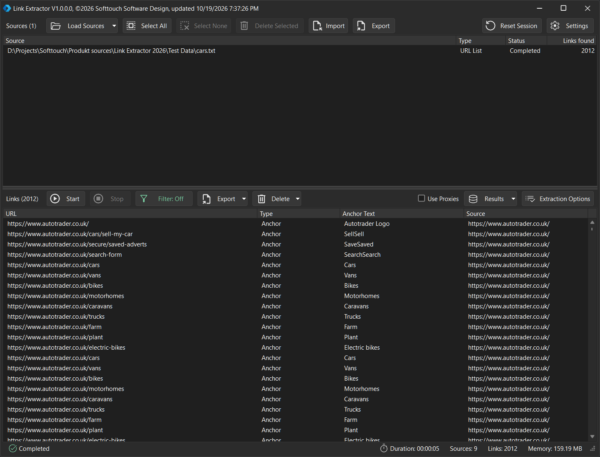Viewport: 600px width, 457px height.
Task: Click the Stop icon
Action: coord(98,199)
